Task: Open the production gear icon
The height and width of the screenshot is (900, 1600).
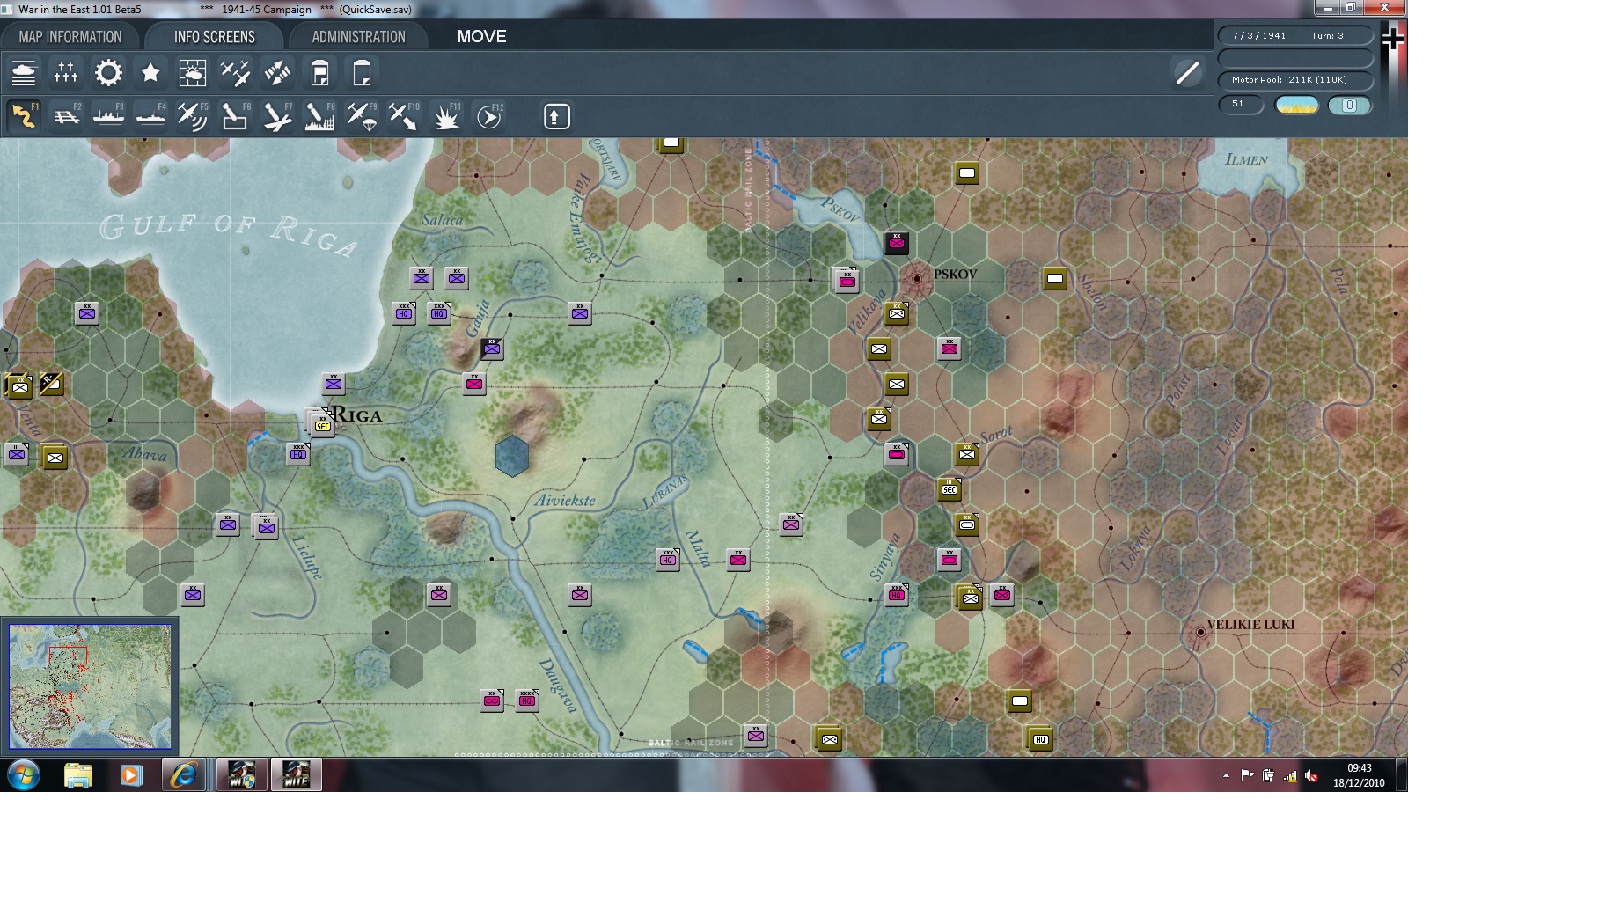Action: click(108, 73)
